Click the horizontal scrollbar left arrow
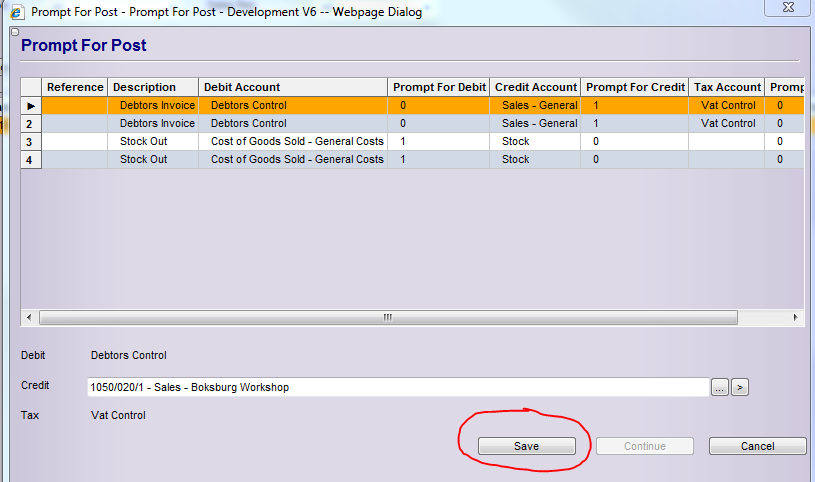Screen dimensions: 815x482 (x=29, y=317)
